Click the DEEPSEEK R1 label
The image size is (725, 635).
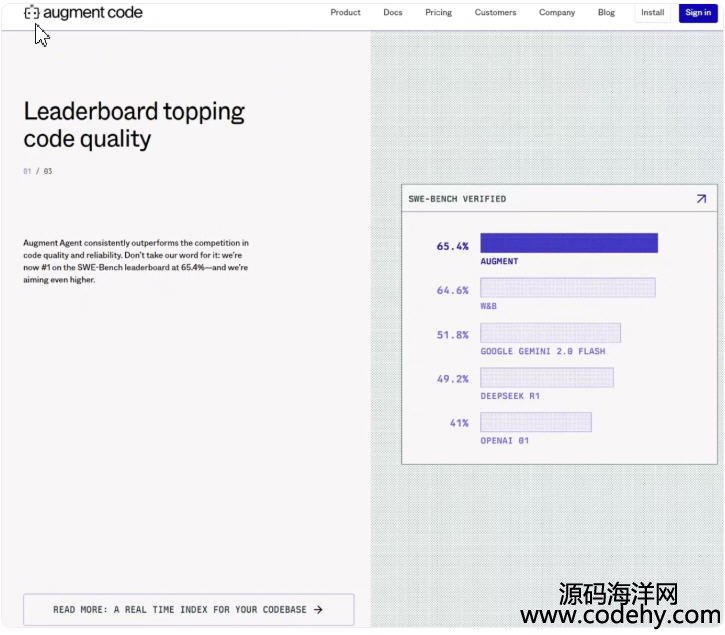510,396
